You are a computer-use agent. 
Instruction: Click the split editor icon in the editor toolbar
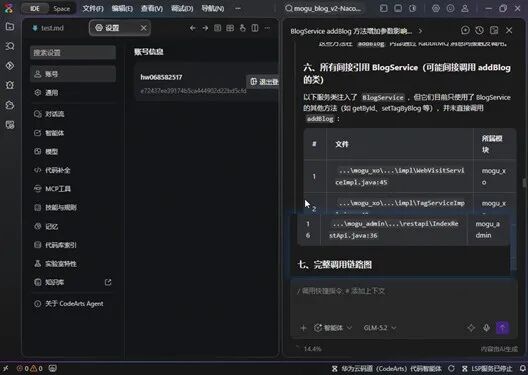click(x=255, y=28)
